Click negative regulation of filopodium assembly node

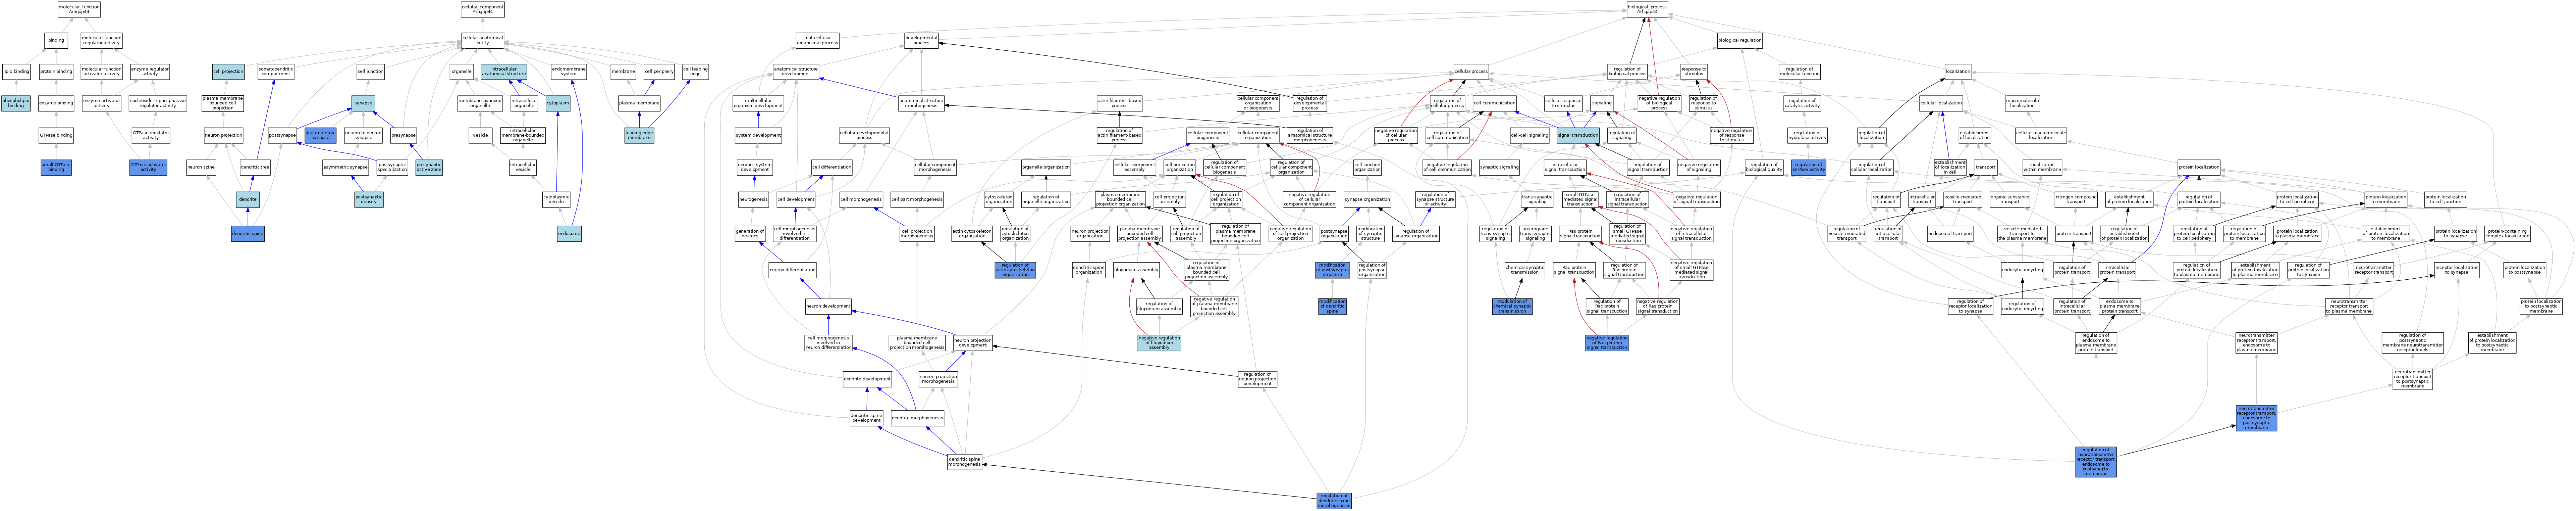coord(1159,343)
